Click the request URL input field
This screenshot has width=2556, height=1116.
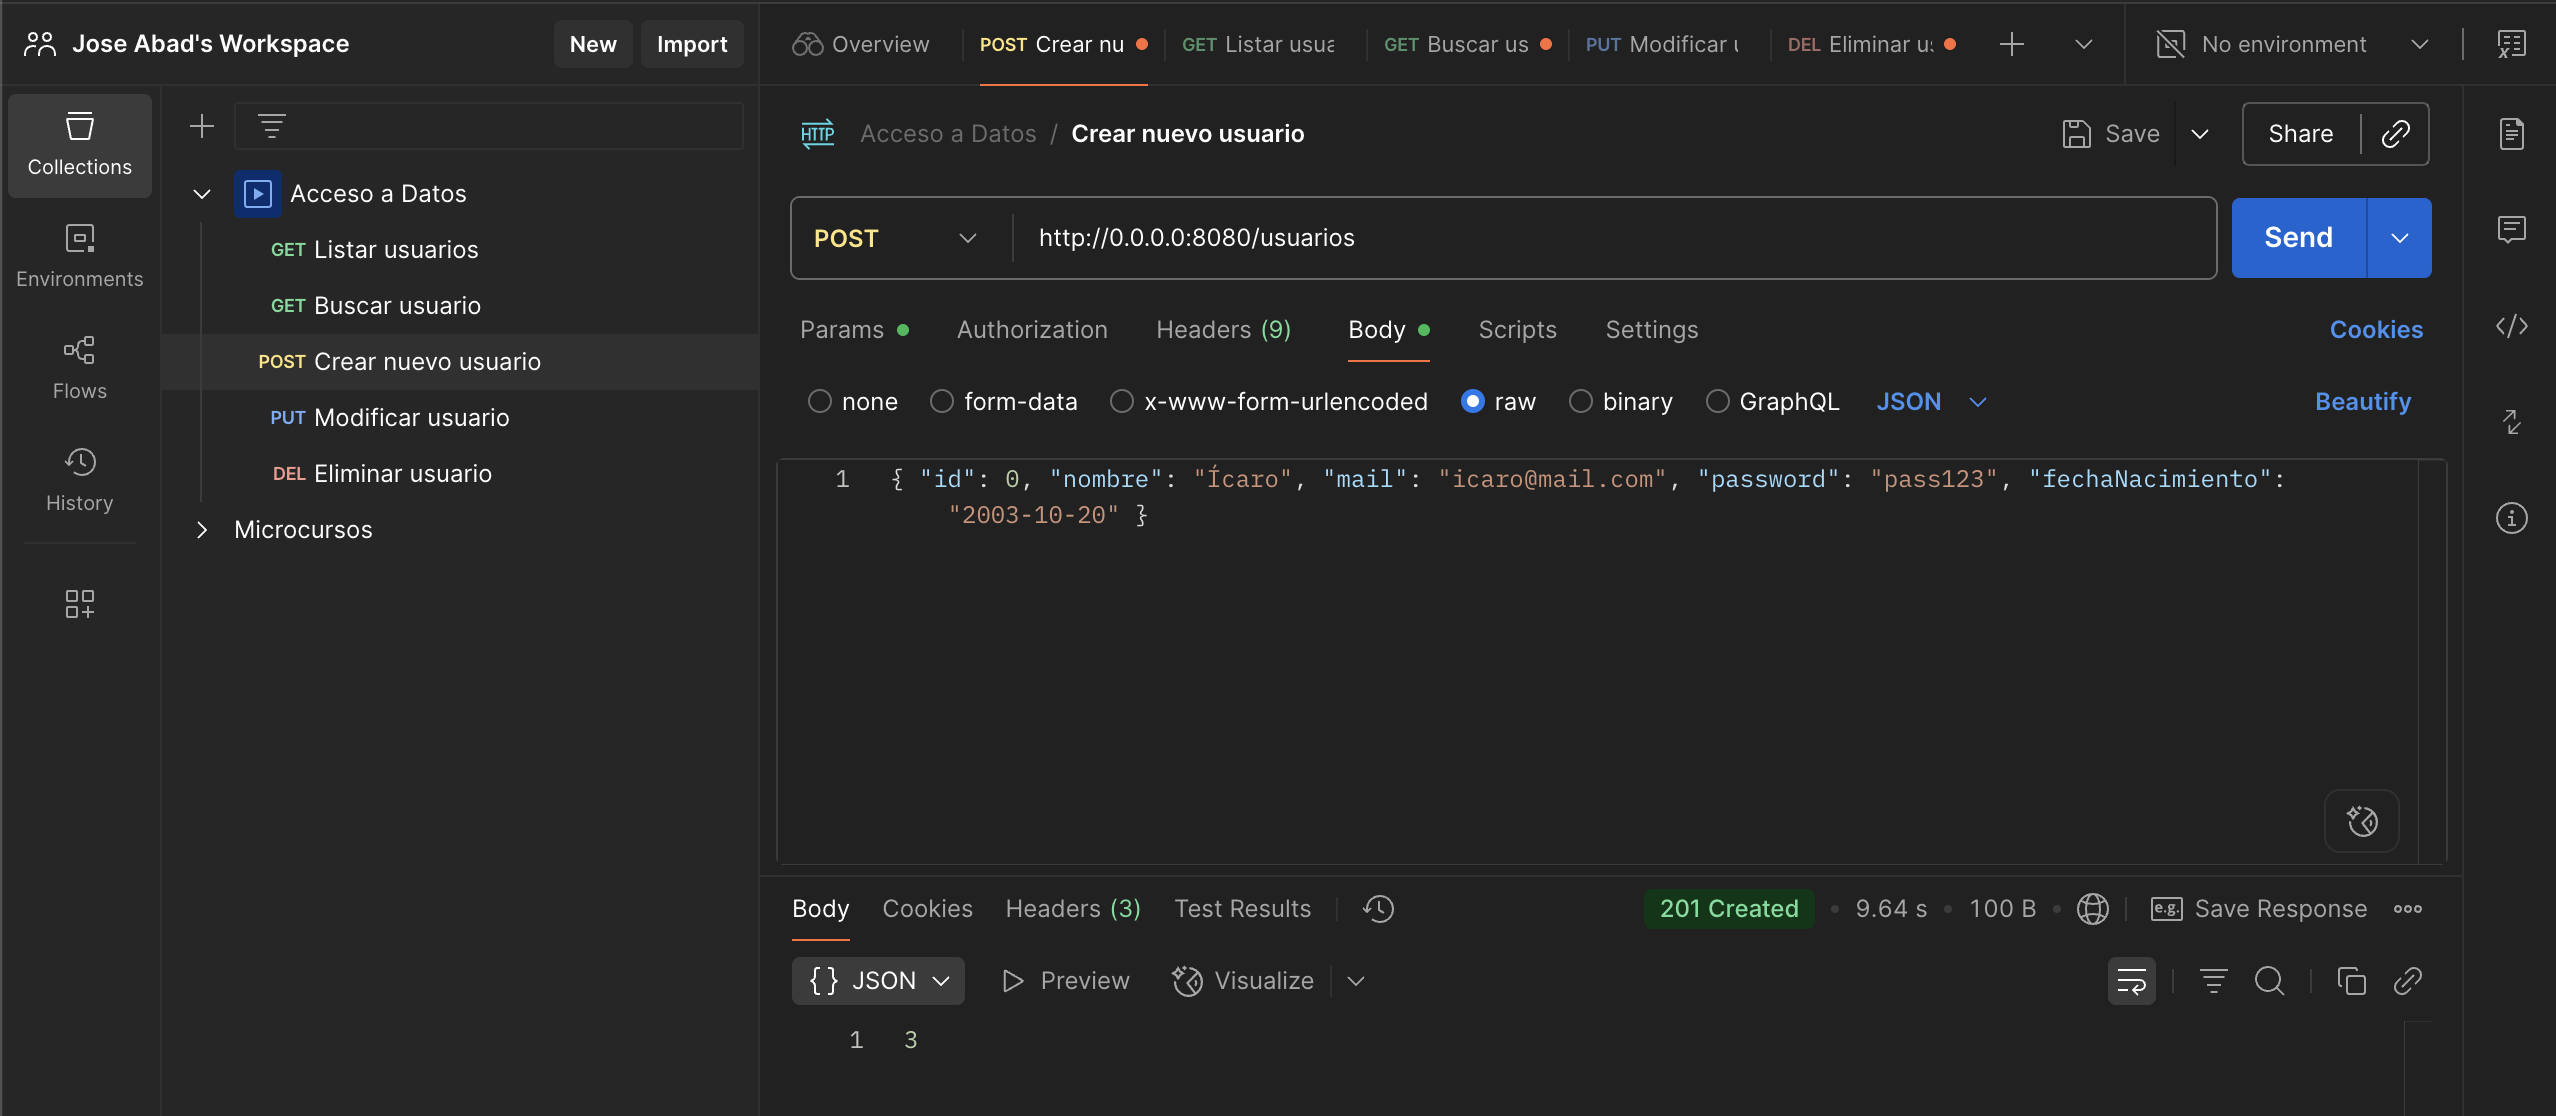[x=1613, y=238]
